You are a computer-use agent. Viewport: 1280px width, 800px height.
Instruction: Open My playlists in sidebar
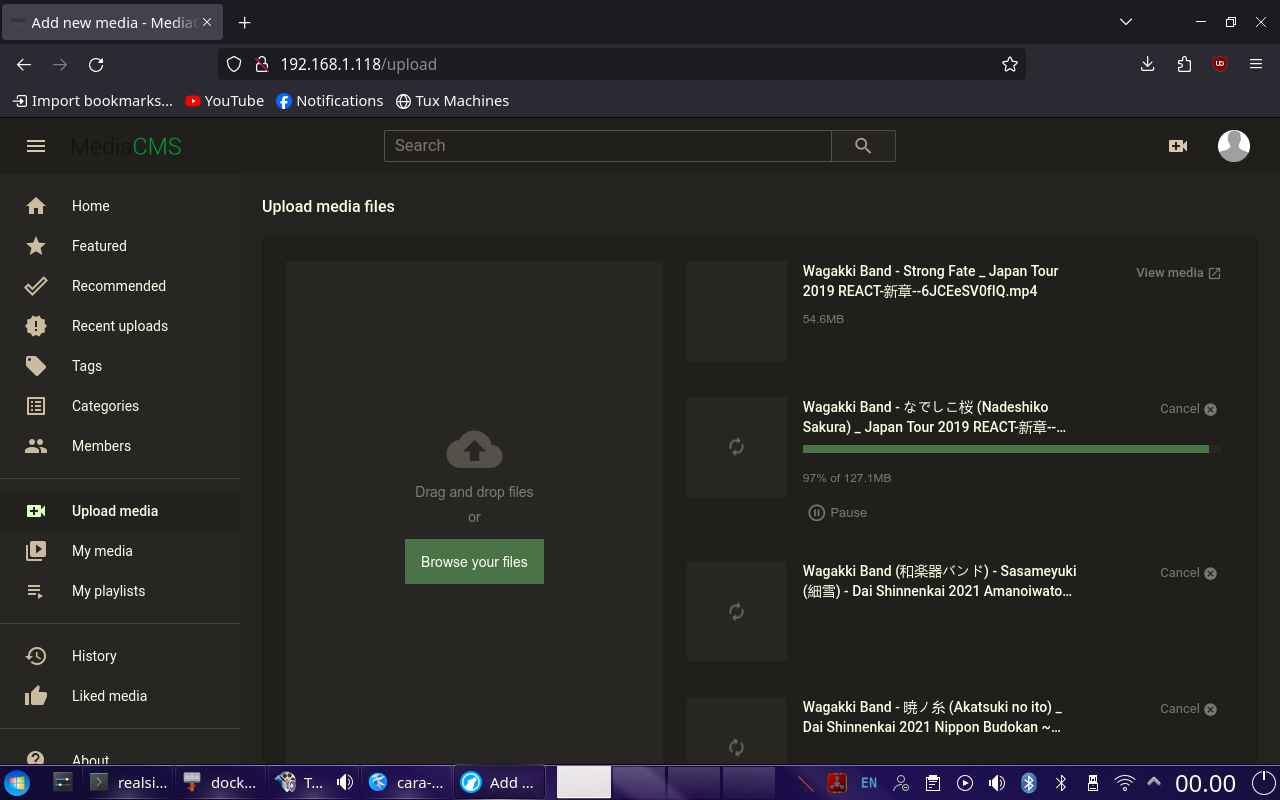pos(120,591)
